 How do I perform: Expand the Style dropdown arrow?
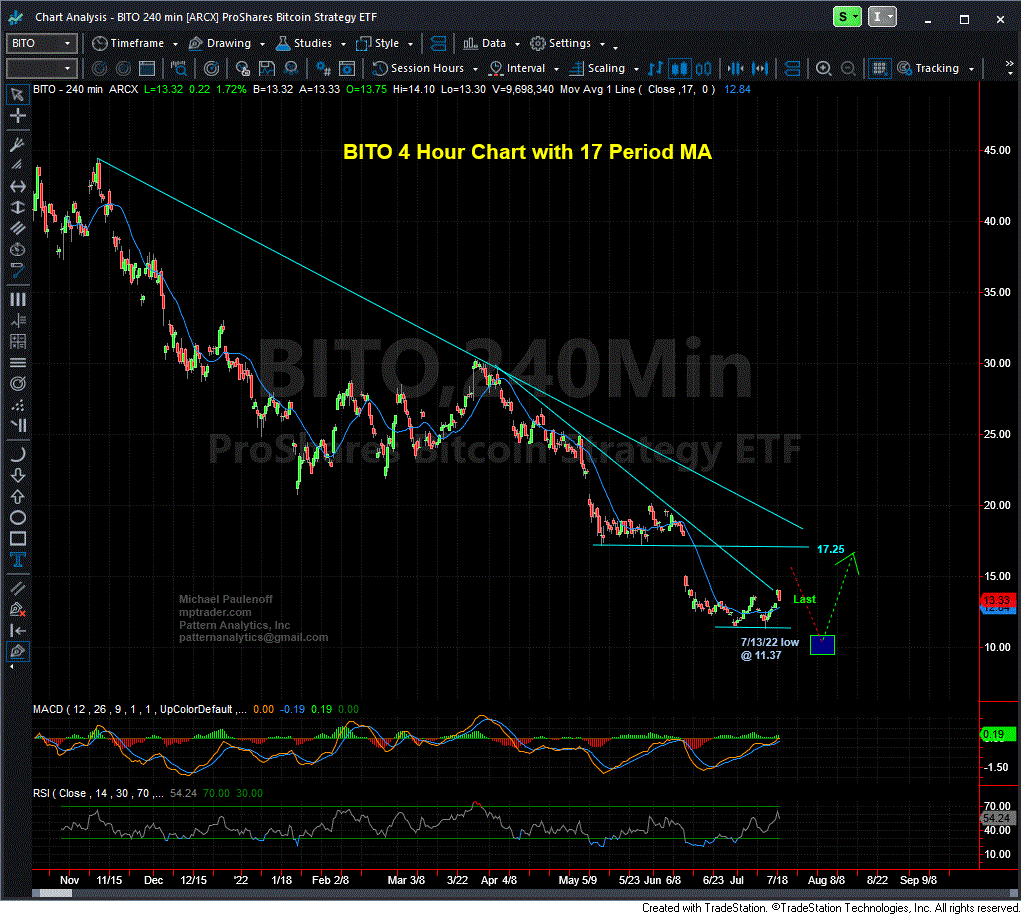(410, 44)
